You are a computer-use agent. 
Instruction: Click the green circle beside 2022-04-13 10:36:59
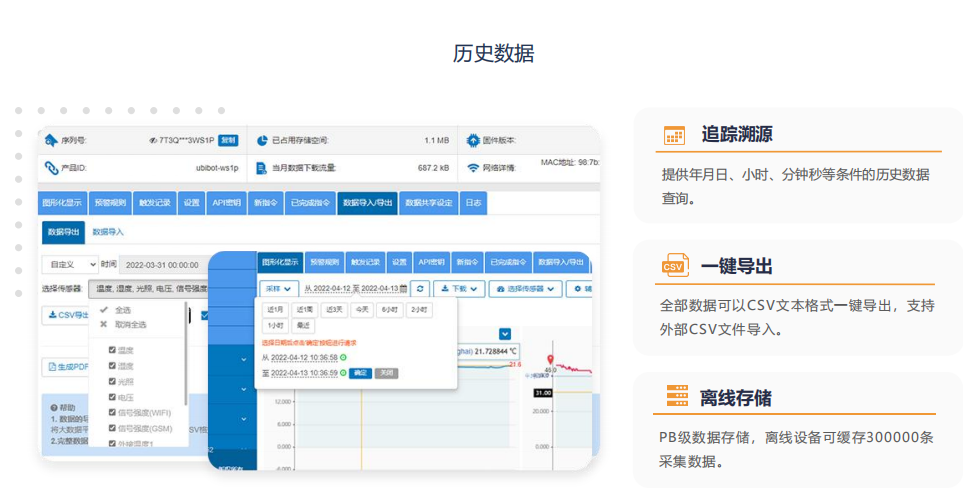pos(343,373)
